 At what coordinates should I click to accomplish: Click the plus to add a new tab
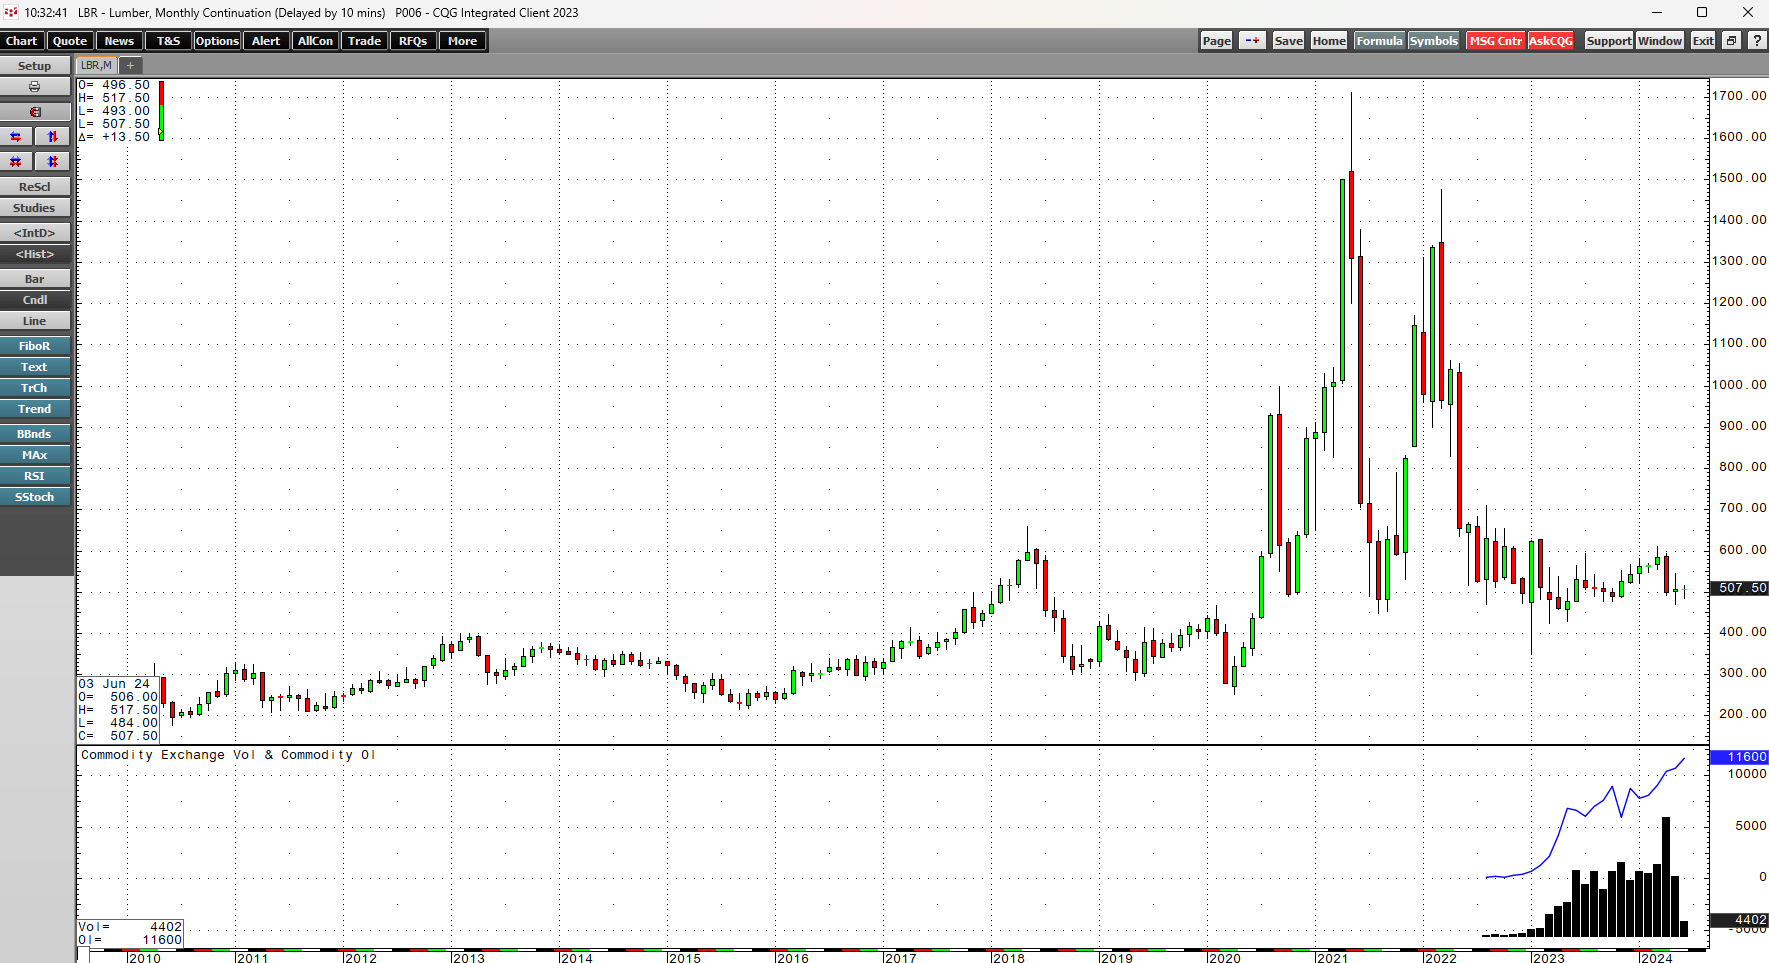tap(129, 65)
